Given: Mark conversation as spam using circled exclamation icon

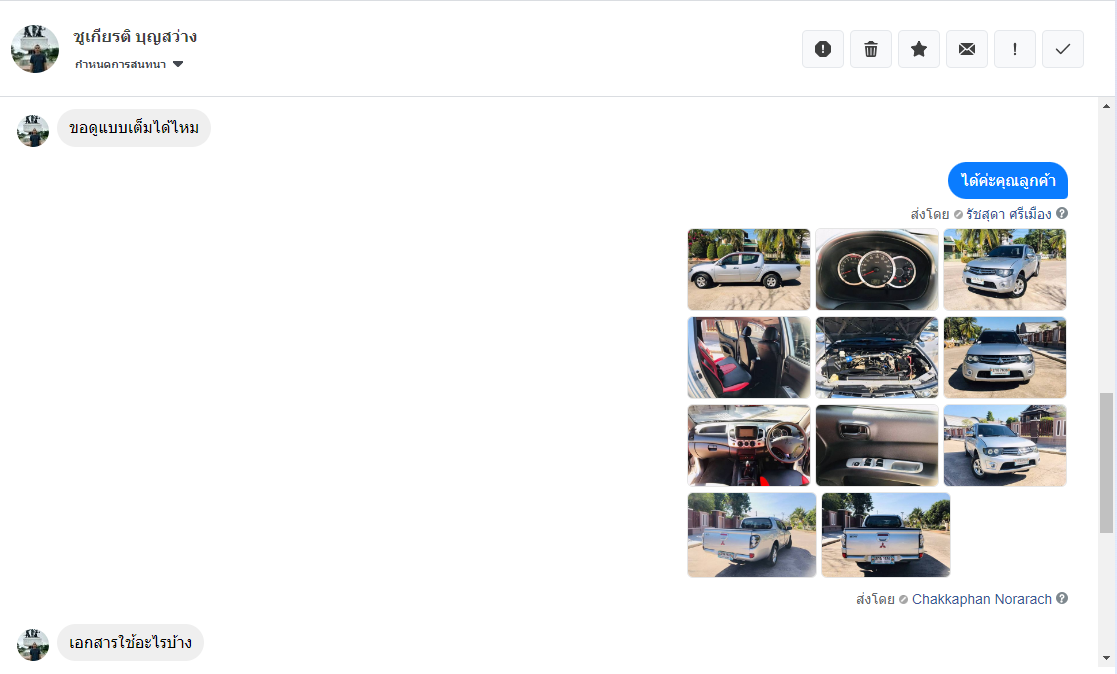Looking at the screenshot, I should click(823, 49).
